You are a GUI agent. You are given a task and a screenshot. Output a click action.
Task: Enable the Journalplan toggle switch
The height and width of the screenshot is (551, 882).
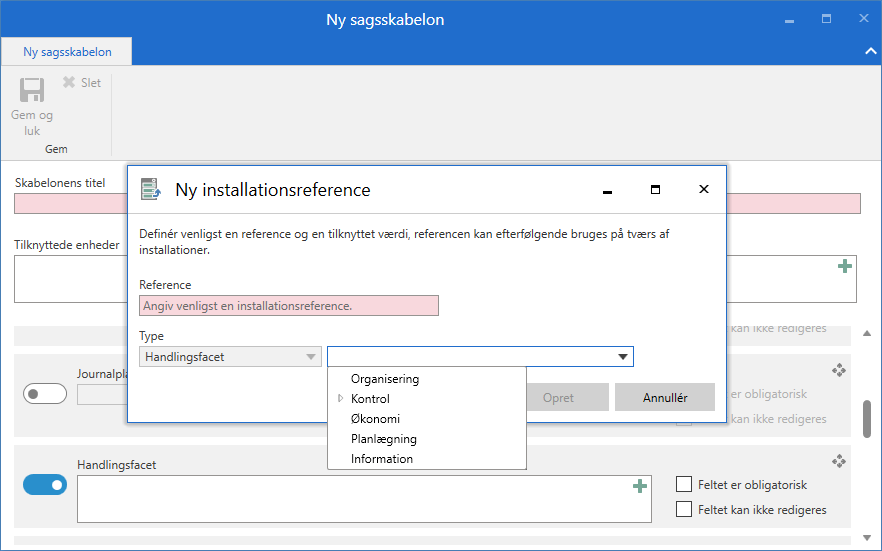[x=45, y=394]
